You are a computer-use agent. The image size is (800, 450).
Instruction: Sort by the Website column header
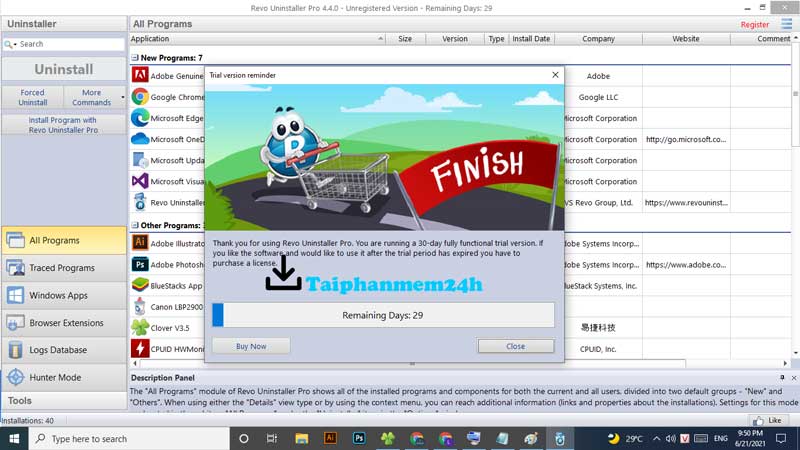click(686, 39)
